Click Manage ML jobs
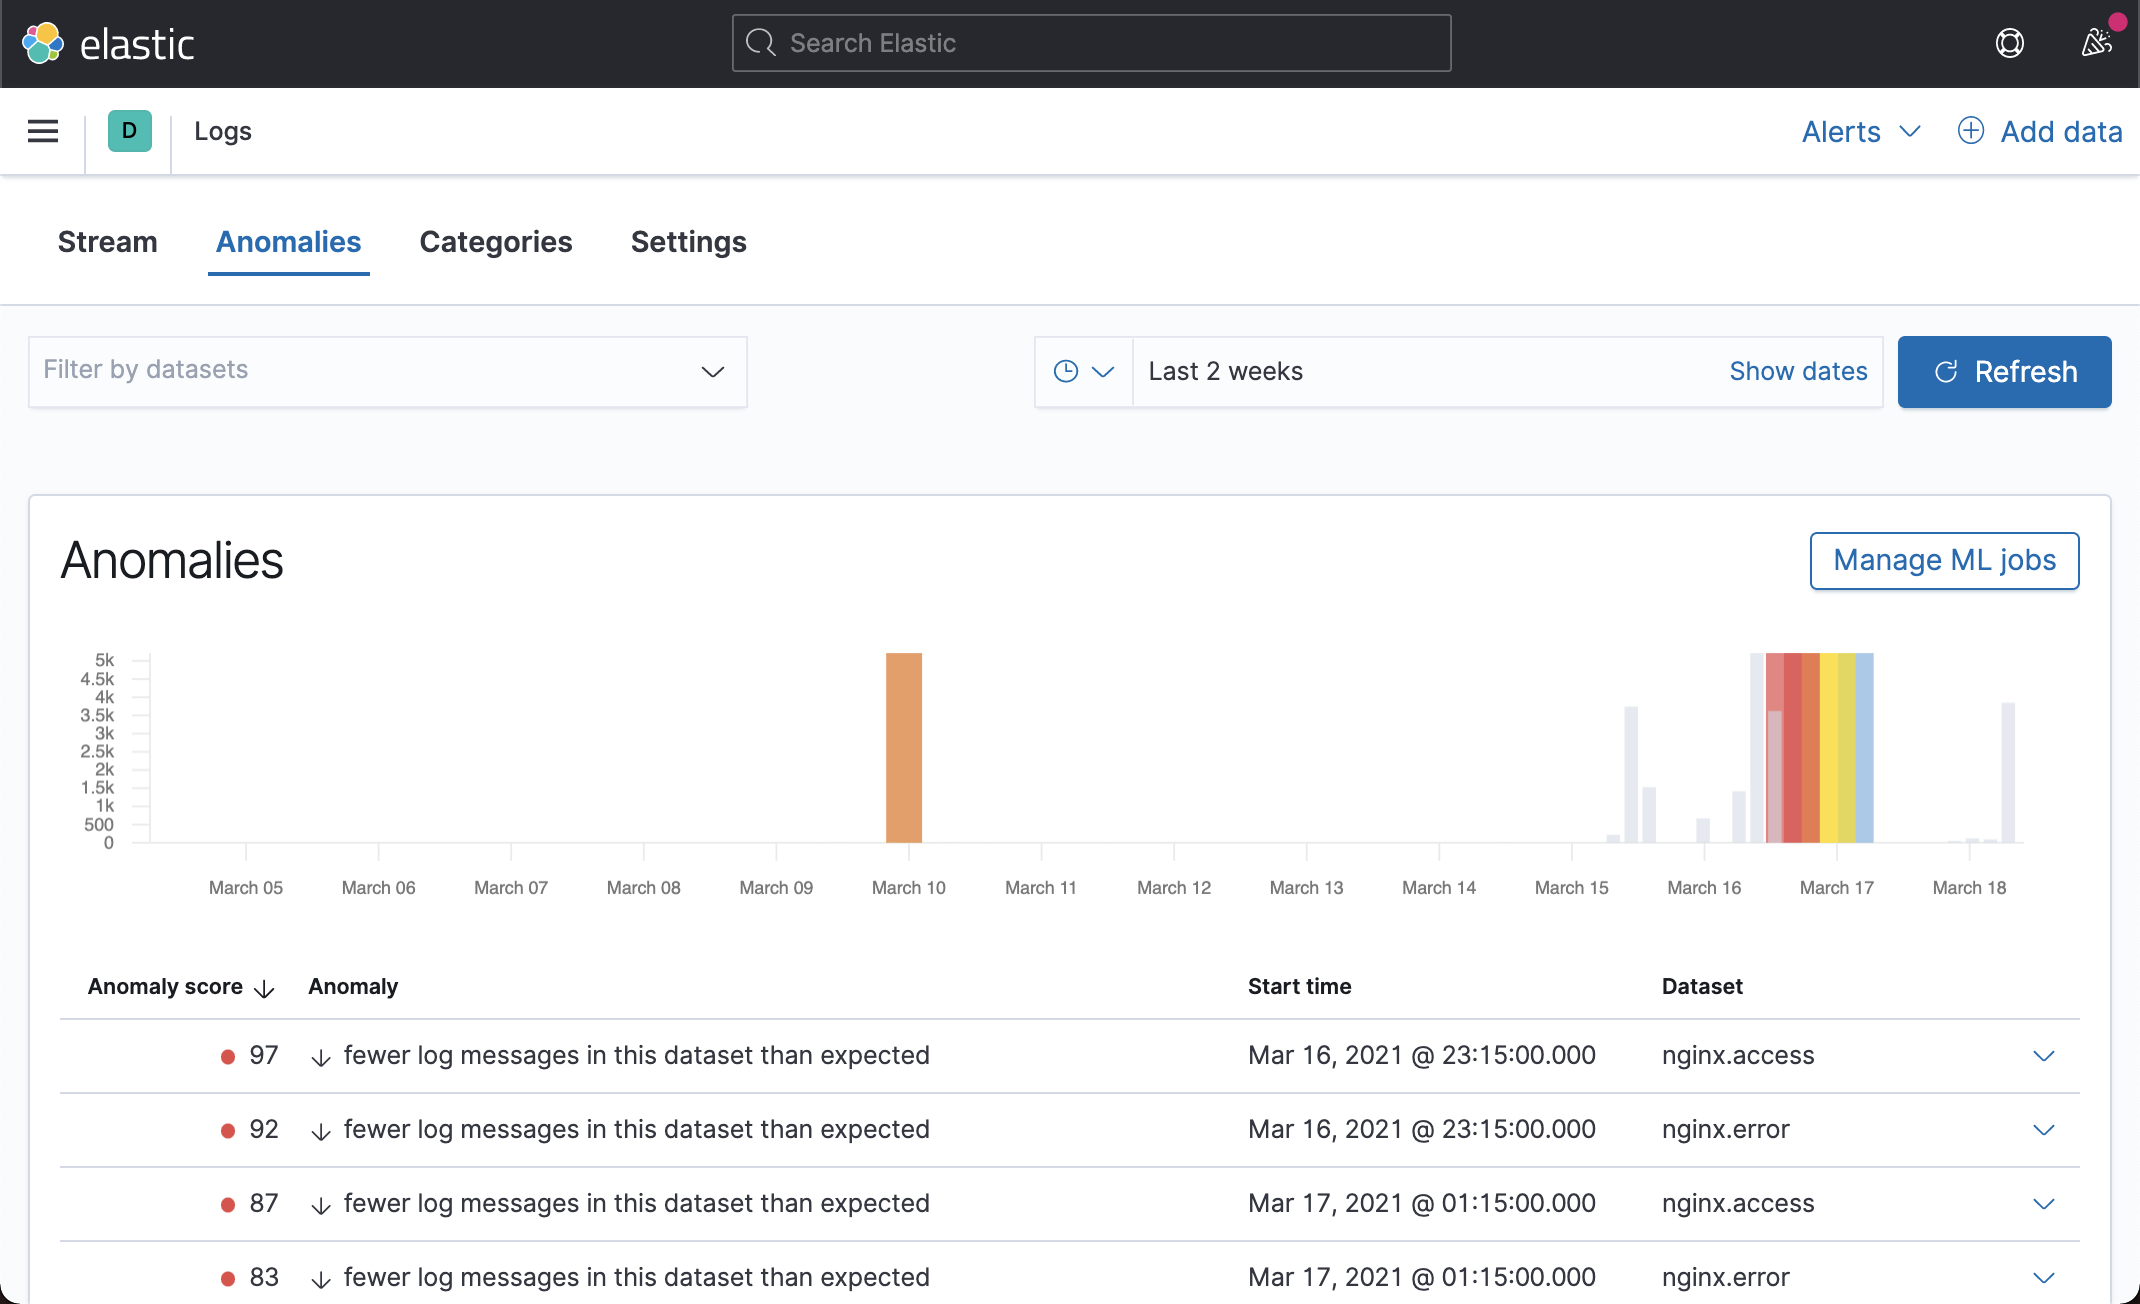Screen dimensions: 2140x1304 (1944, 560)
